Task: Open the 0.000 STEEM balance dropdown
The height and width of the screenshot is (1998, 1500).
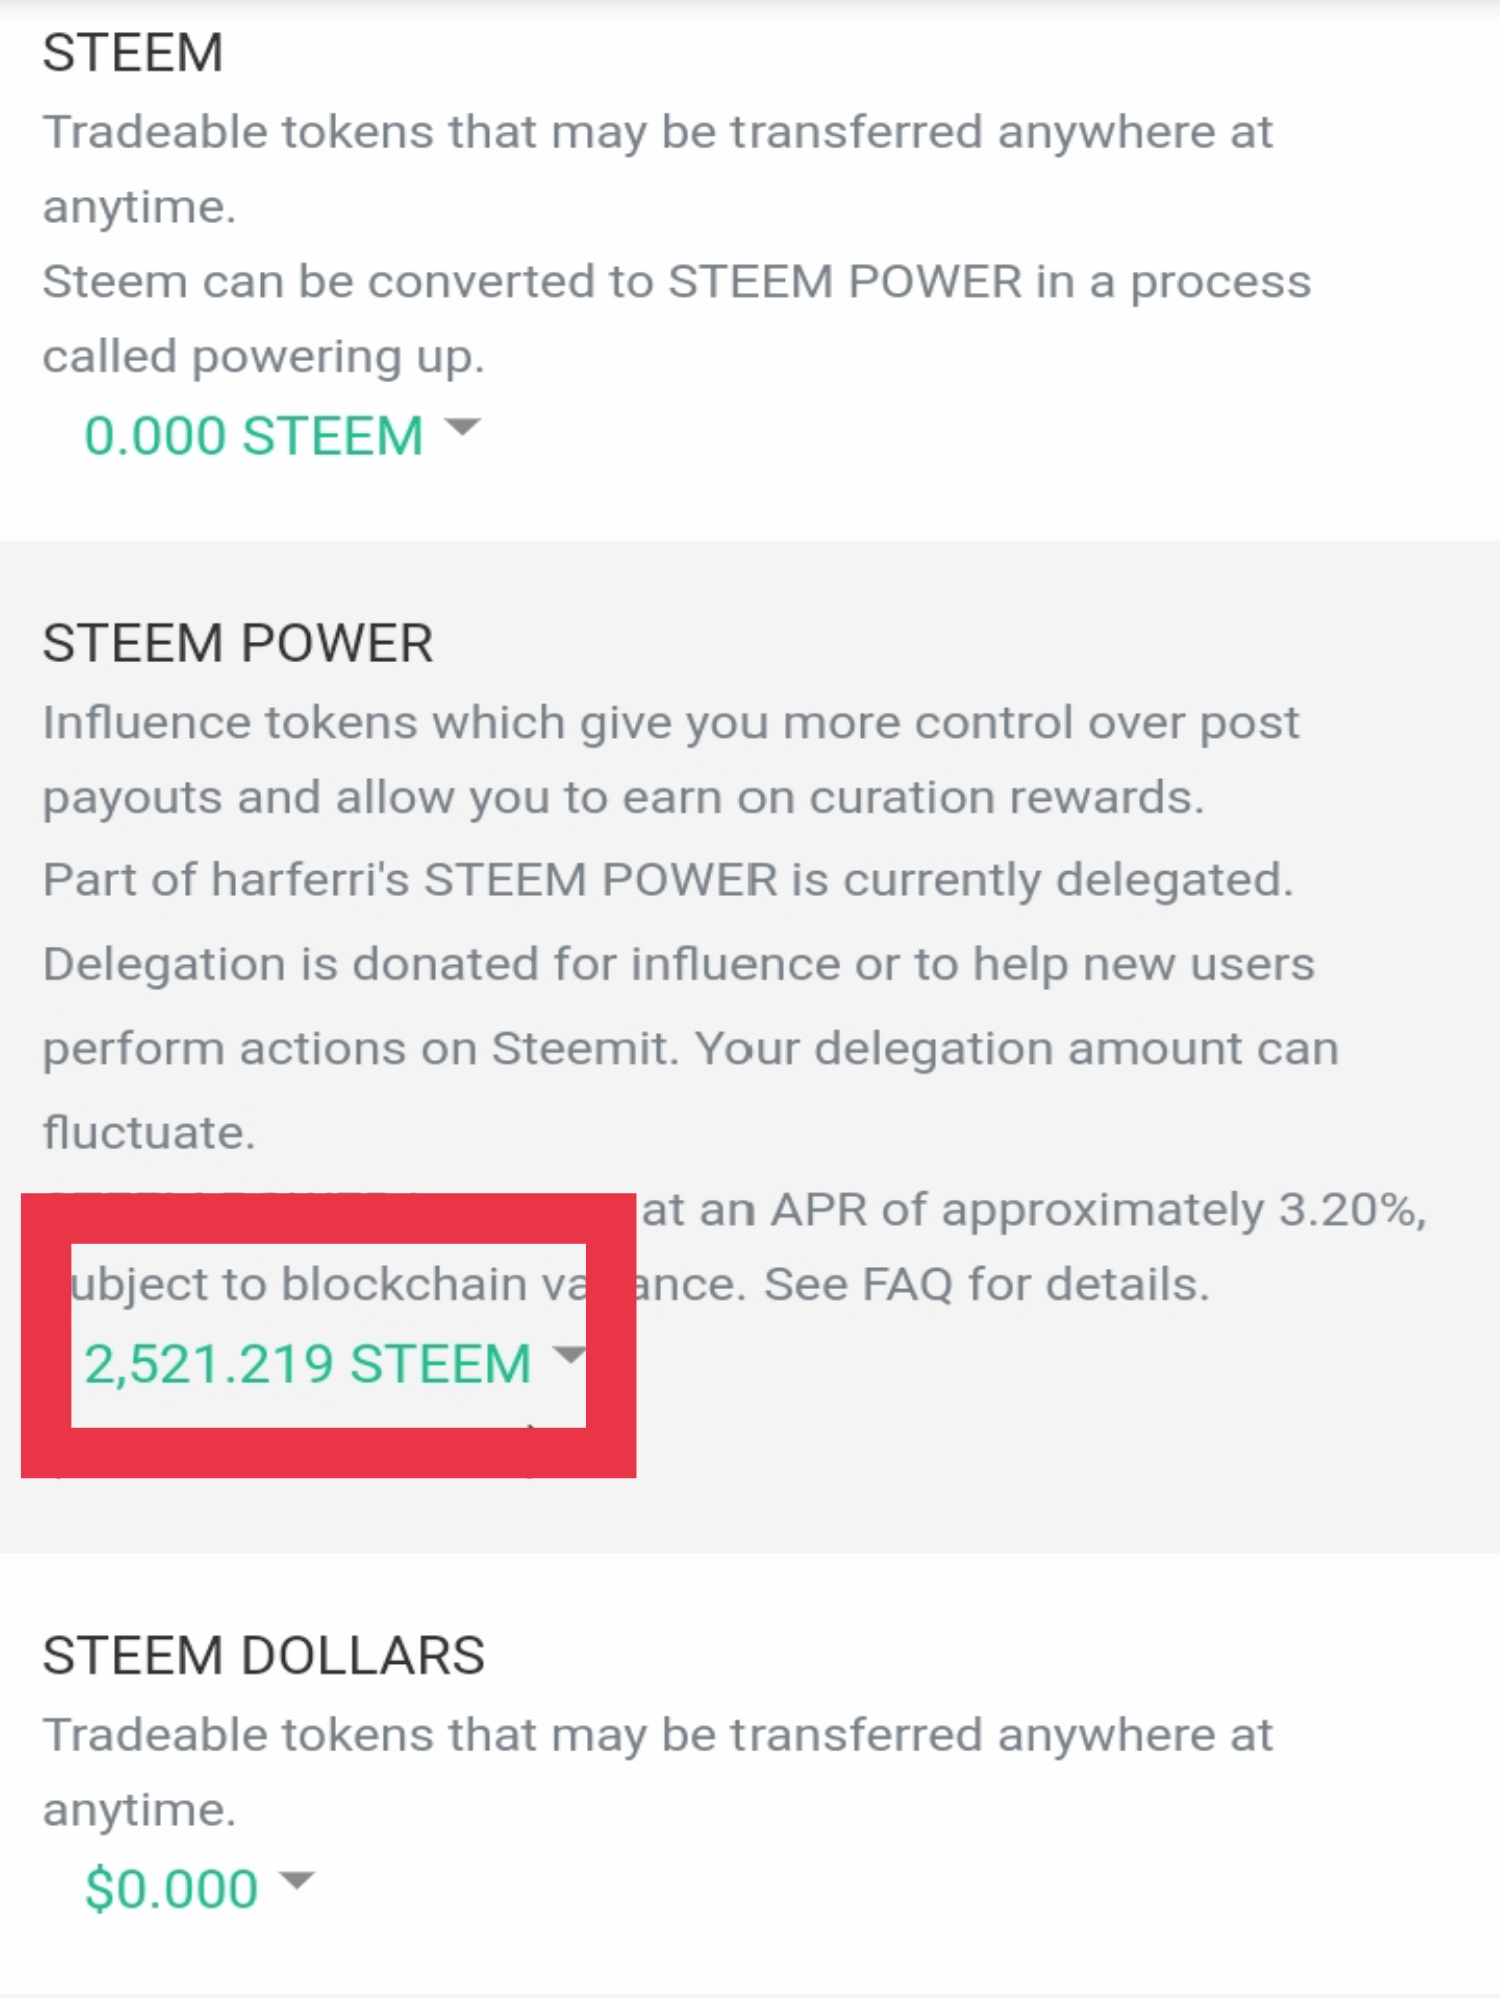Action: (x=254, y=436)
